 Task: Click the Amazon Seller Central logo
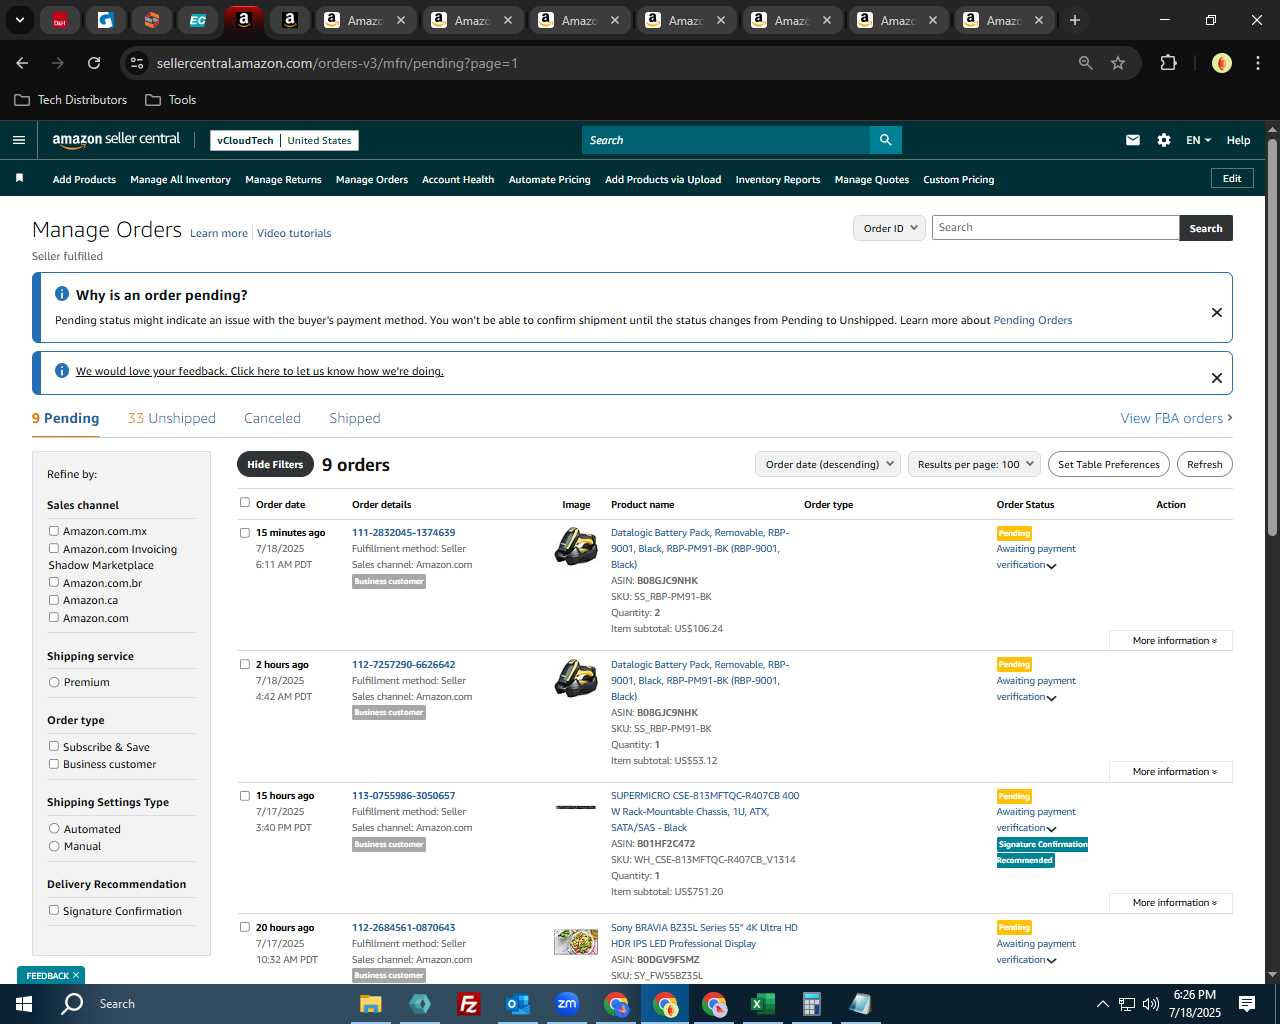116,140
